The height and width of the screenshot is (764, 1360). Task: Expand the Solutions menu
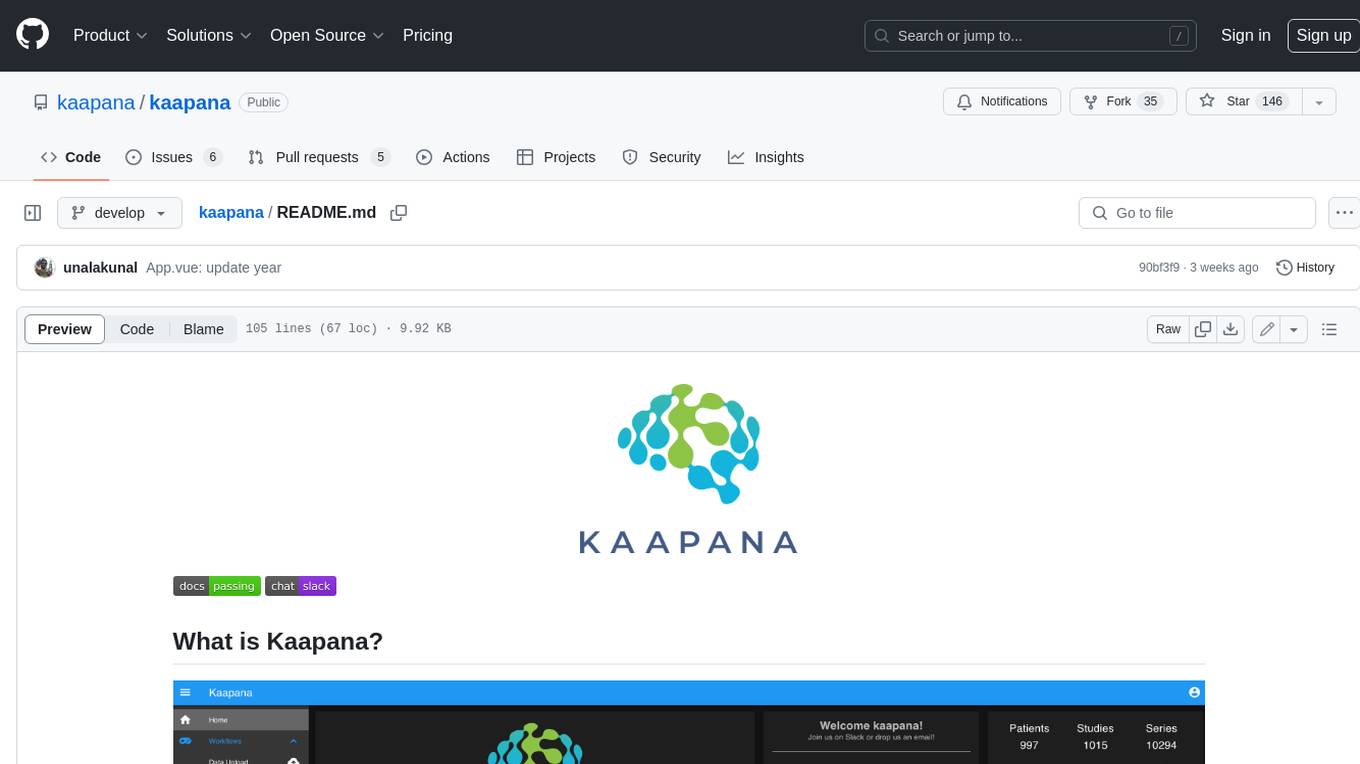(209, 35)
